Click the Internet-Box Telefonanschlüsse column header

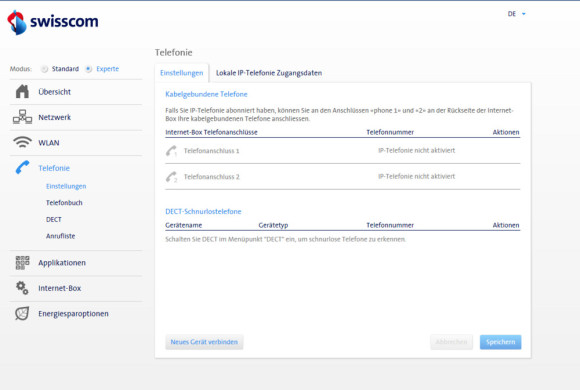[x=211, y=132]
